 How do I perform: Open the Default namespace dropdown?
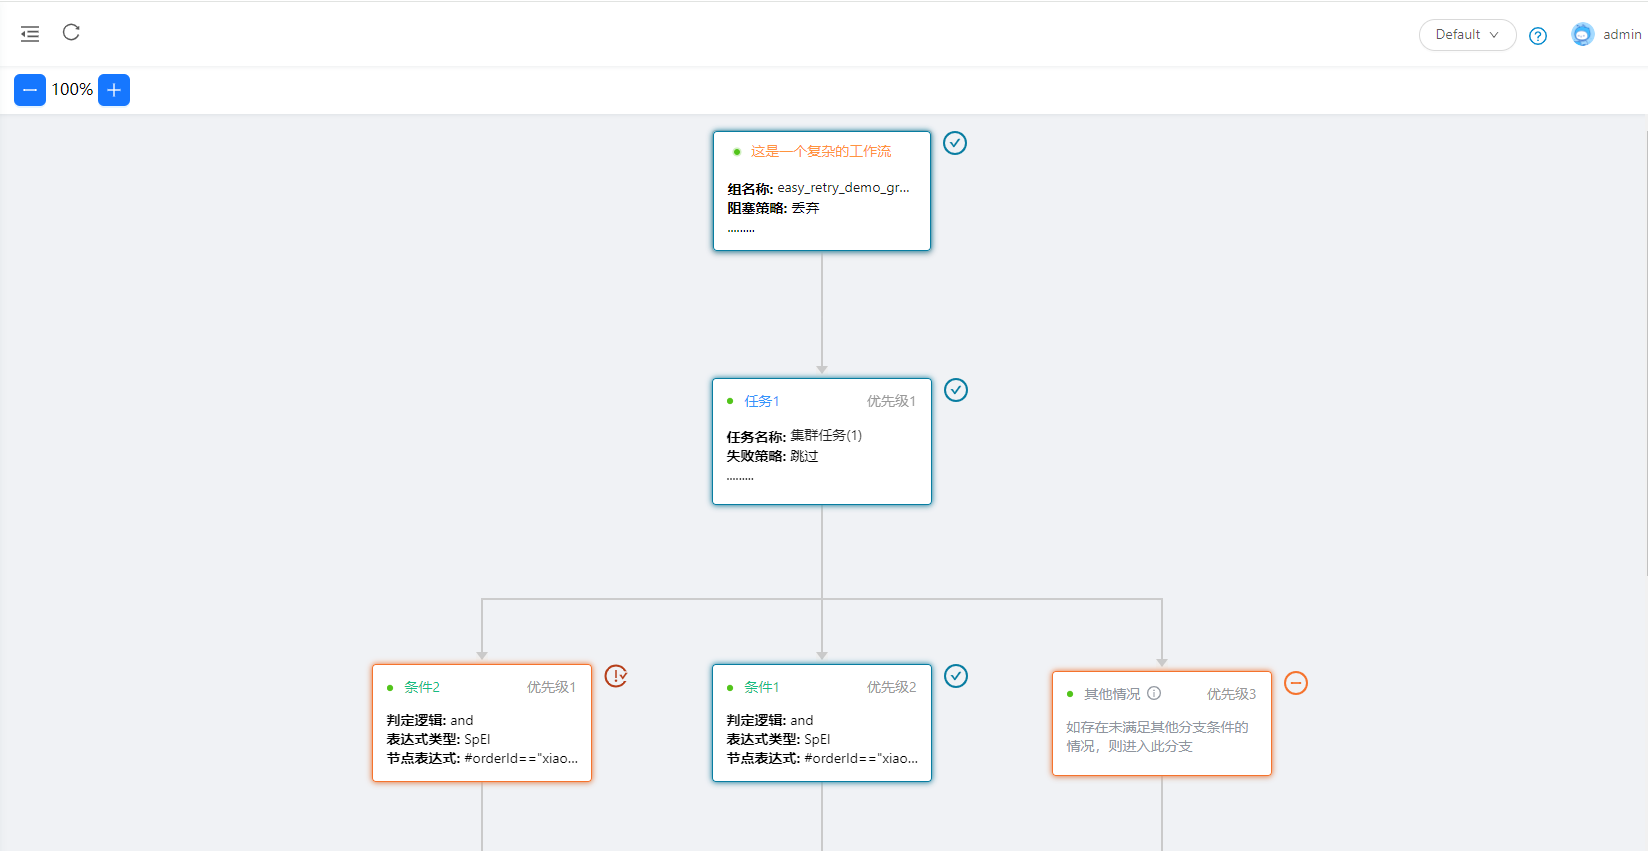1467,35
